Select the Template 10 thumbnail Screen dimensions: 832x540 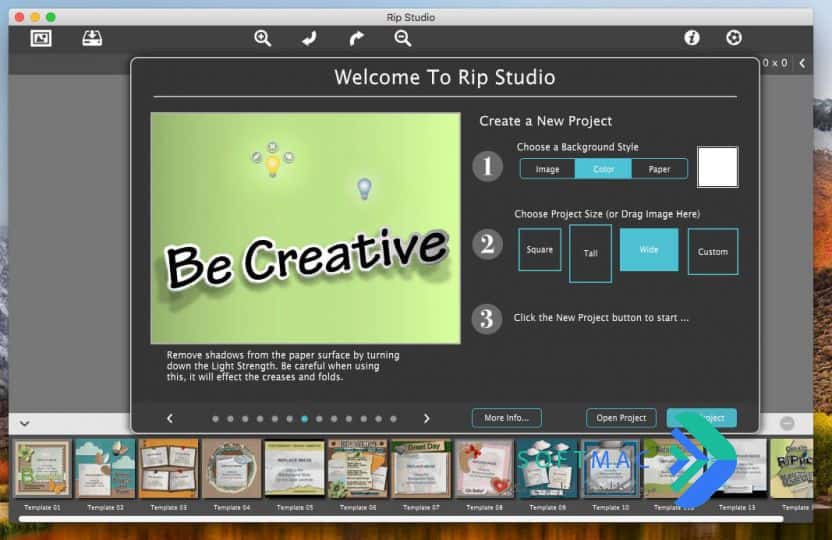(610, 468)
